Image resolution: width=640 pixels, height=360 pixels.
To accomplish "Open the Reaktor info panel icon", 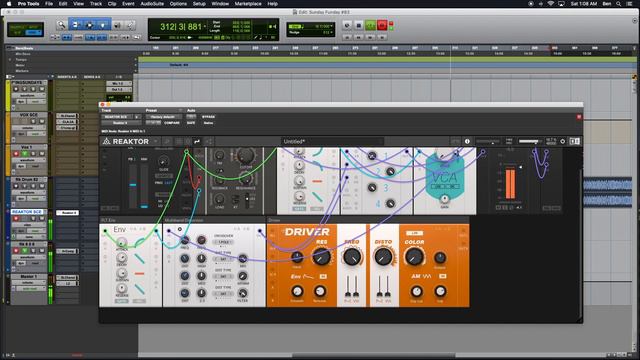I will pyautogui.click(x=467, y=141).
